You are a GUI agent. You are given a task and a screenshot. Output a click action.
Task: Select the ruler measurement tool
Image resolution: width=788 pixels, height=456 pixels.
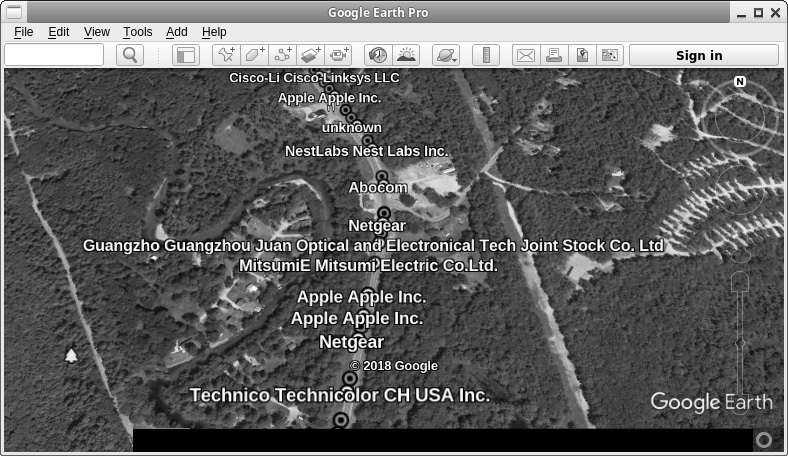484,55
